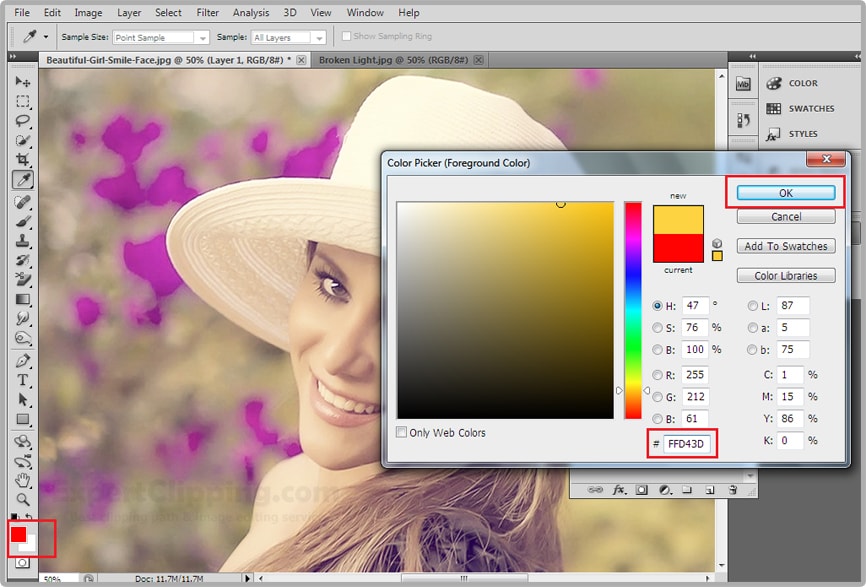Click OK in Color Picker dialog
Screen dimensions: 866x587
coord(785,192)
